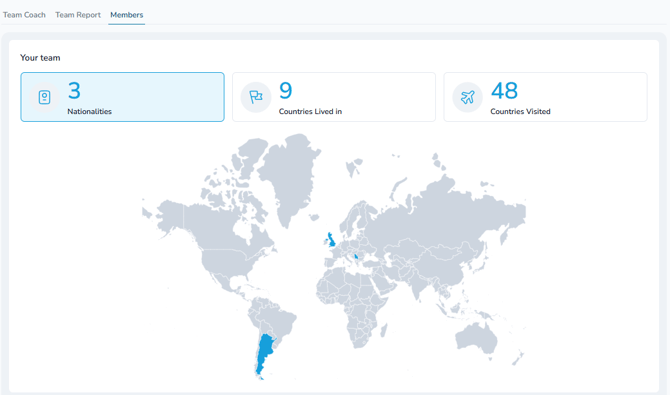Click Australia on the world map
Viewport: 670px width, 395px height.
(476, 338)
